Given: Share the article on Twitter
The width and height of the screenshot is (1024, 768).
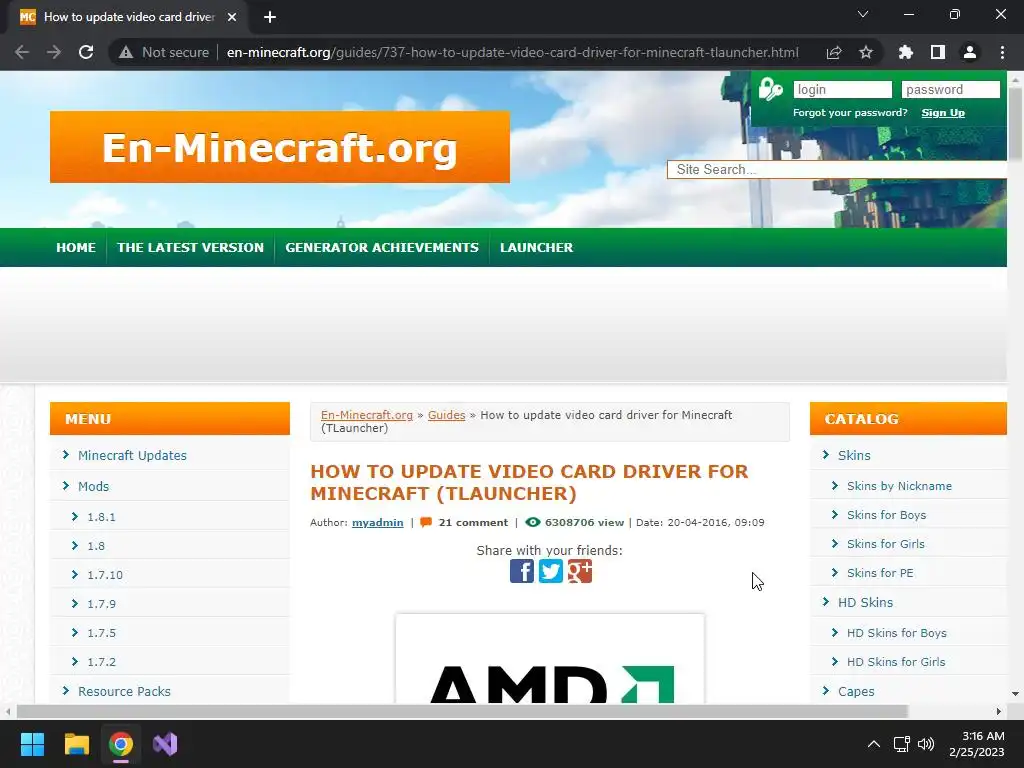Looking at the screenshot, I should pyautogui.click(x=551, y=571).
